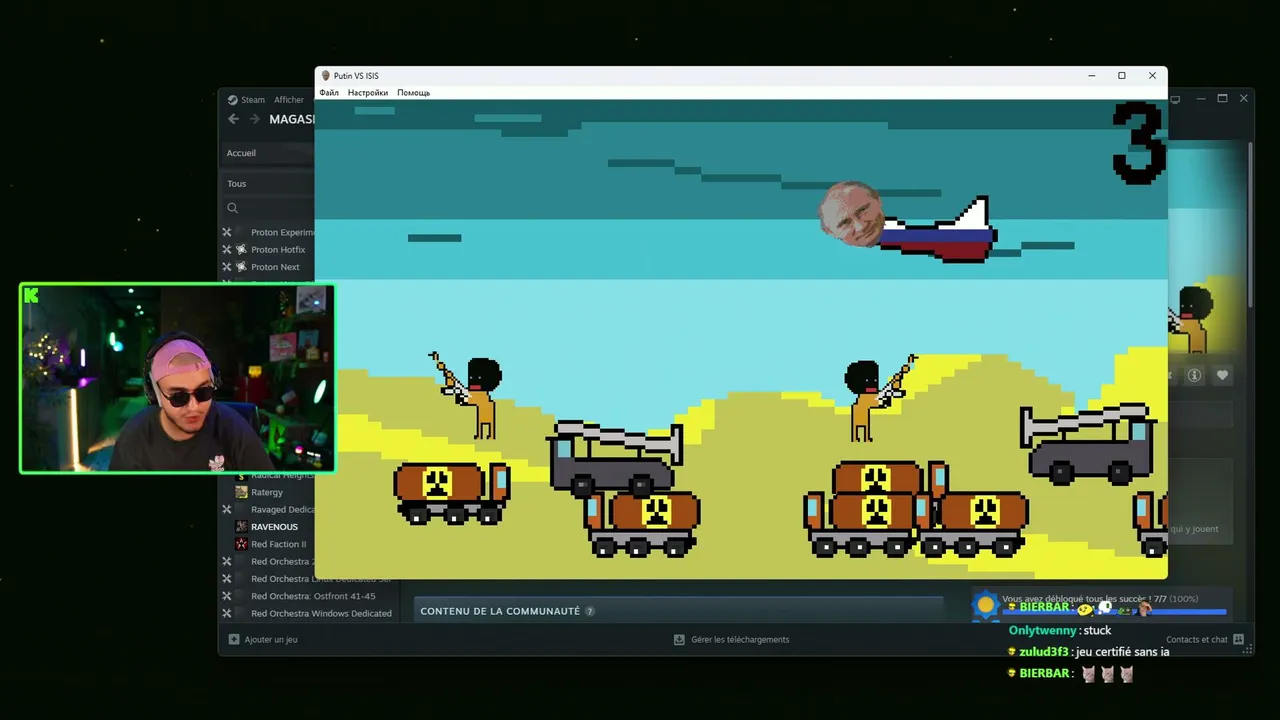Screen dimensions: 1280x720
Task: Open the CONTENU DE LA COMMUNAUTÉ section
Action: [x=500, y=611]
